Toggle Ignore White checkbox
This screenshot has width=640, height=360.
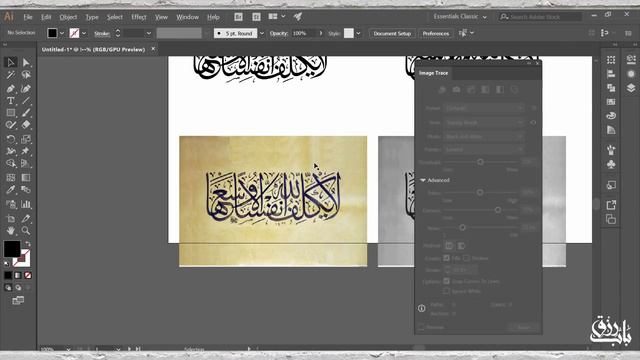447,291
